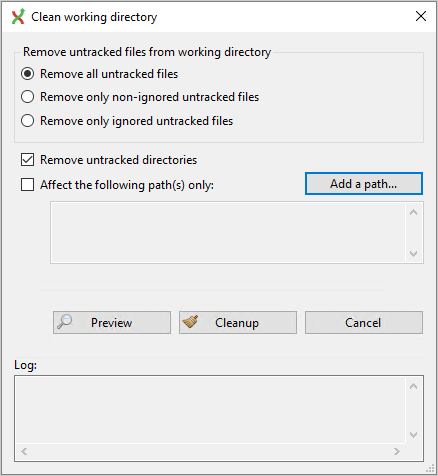Viewport: 438px width, 476px height.
Task: Click Log horizontal scroll right arrow
Action: (397, 451)
